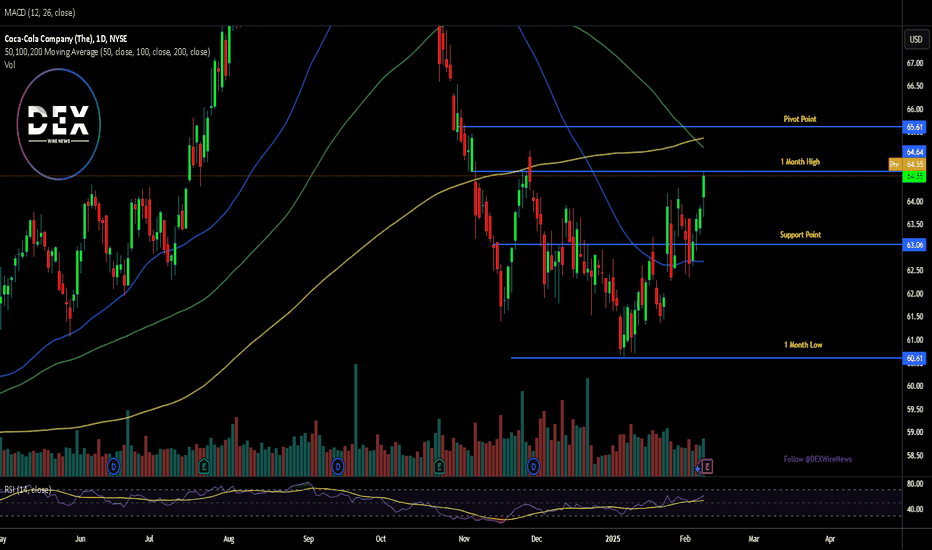Image resolution: width=932 pixels, height=550 pixels.
Task: Click the 66.50 price axis label
Action: pyautogui.click(x=915, y=86)
